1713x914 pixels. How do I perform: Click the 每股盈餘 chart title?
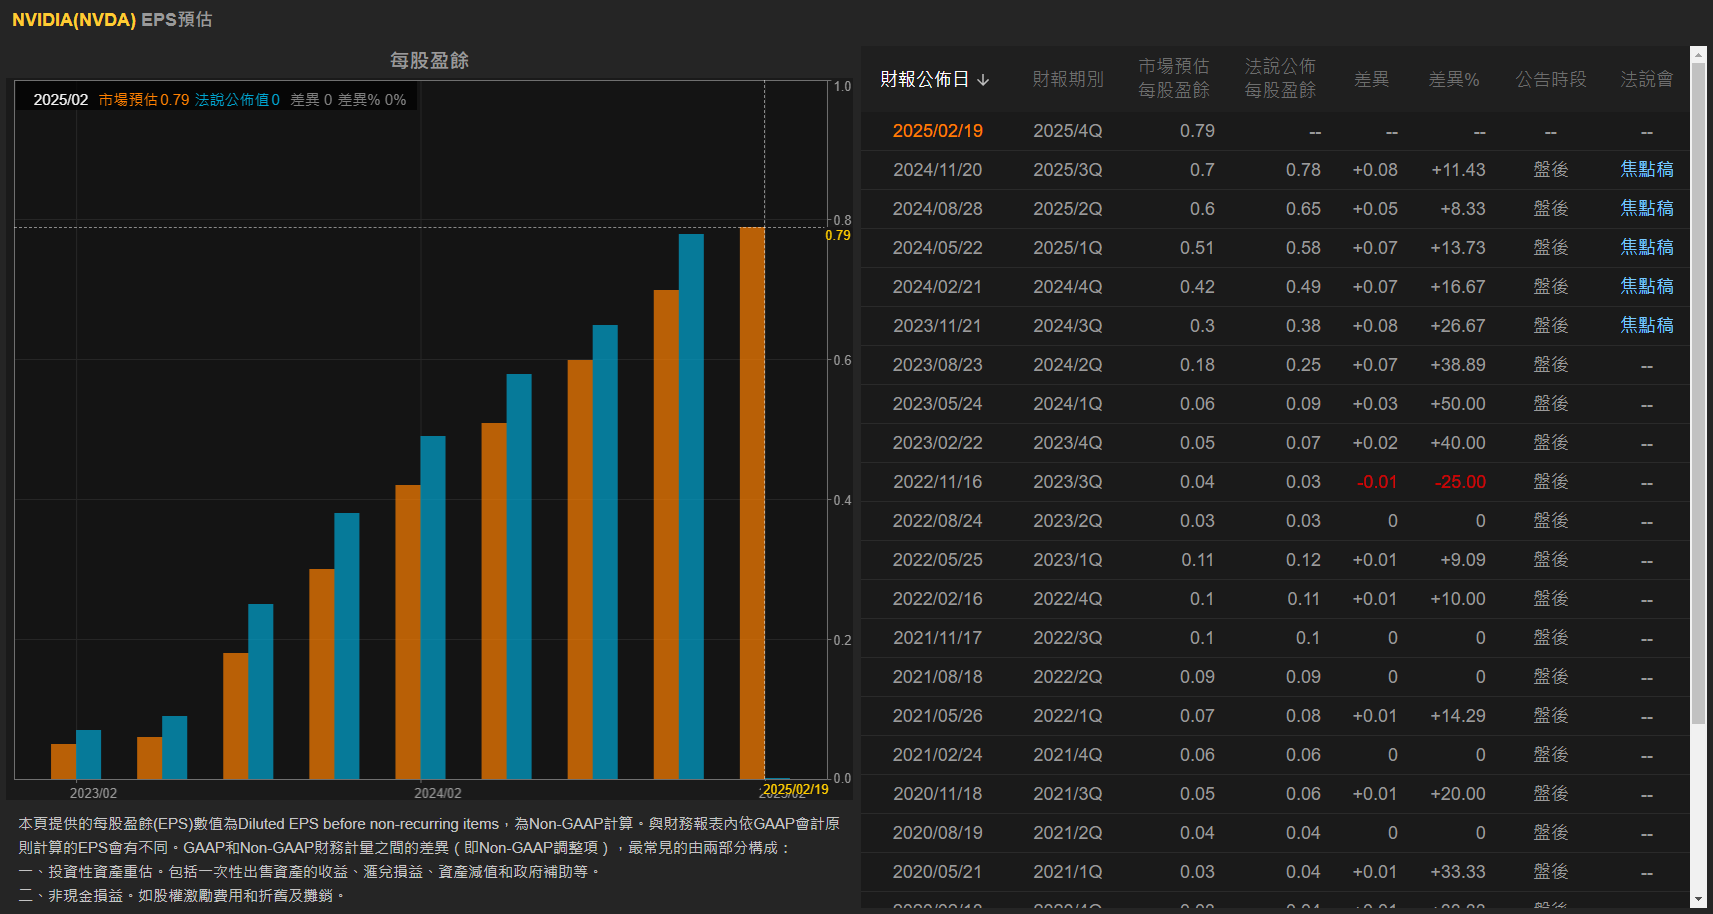(x=430, y=61)
